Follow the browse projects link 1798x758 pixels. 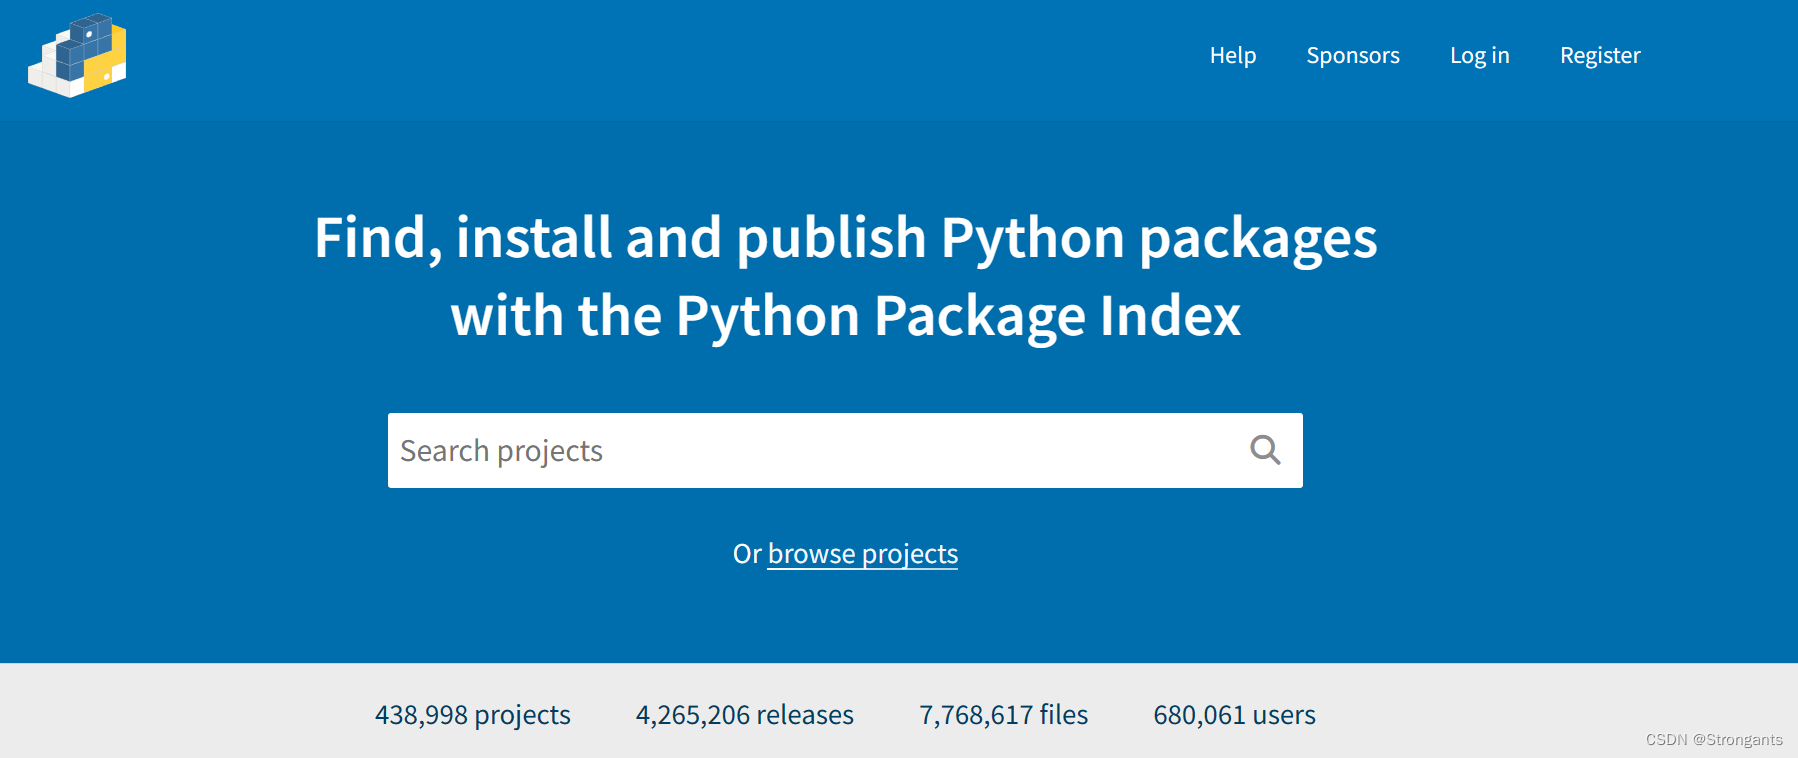(x=862, y=554)
